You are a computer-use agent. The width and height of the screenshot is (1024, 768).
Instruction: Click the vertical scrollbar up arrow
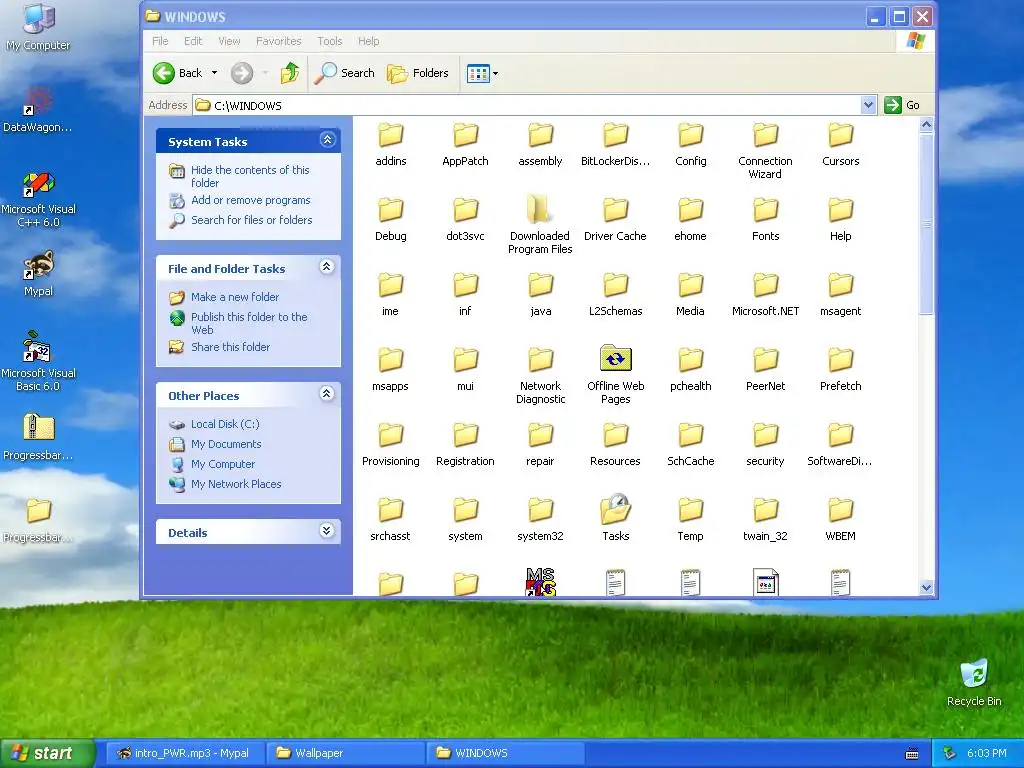coord(926,124)
